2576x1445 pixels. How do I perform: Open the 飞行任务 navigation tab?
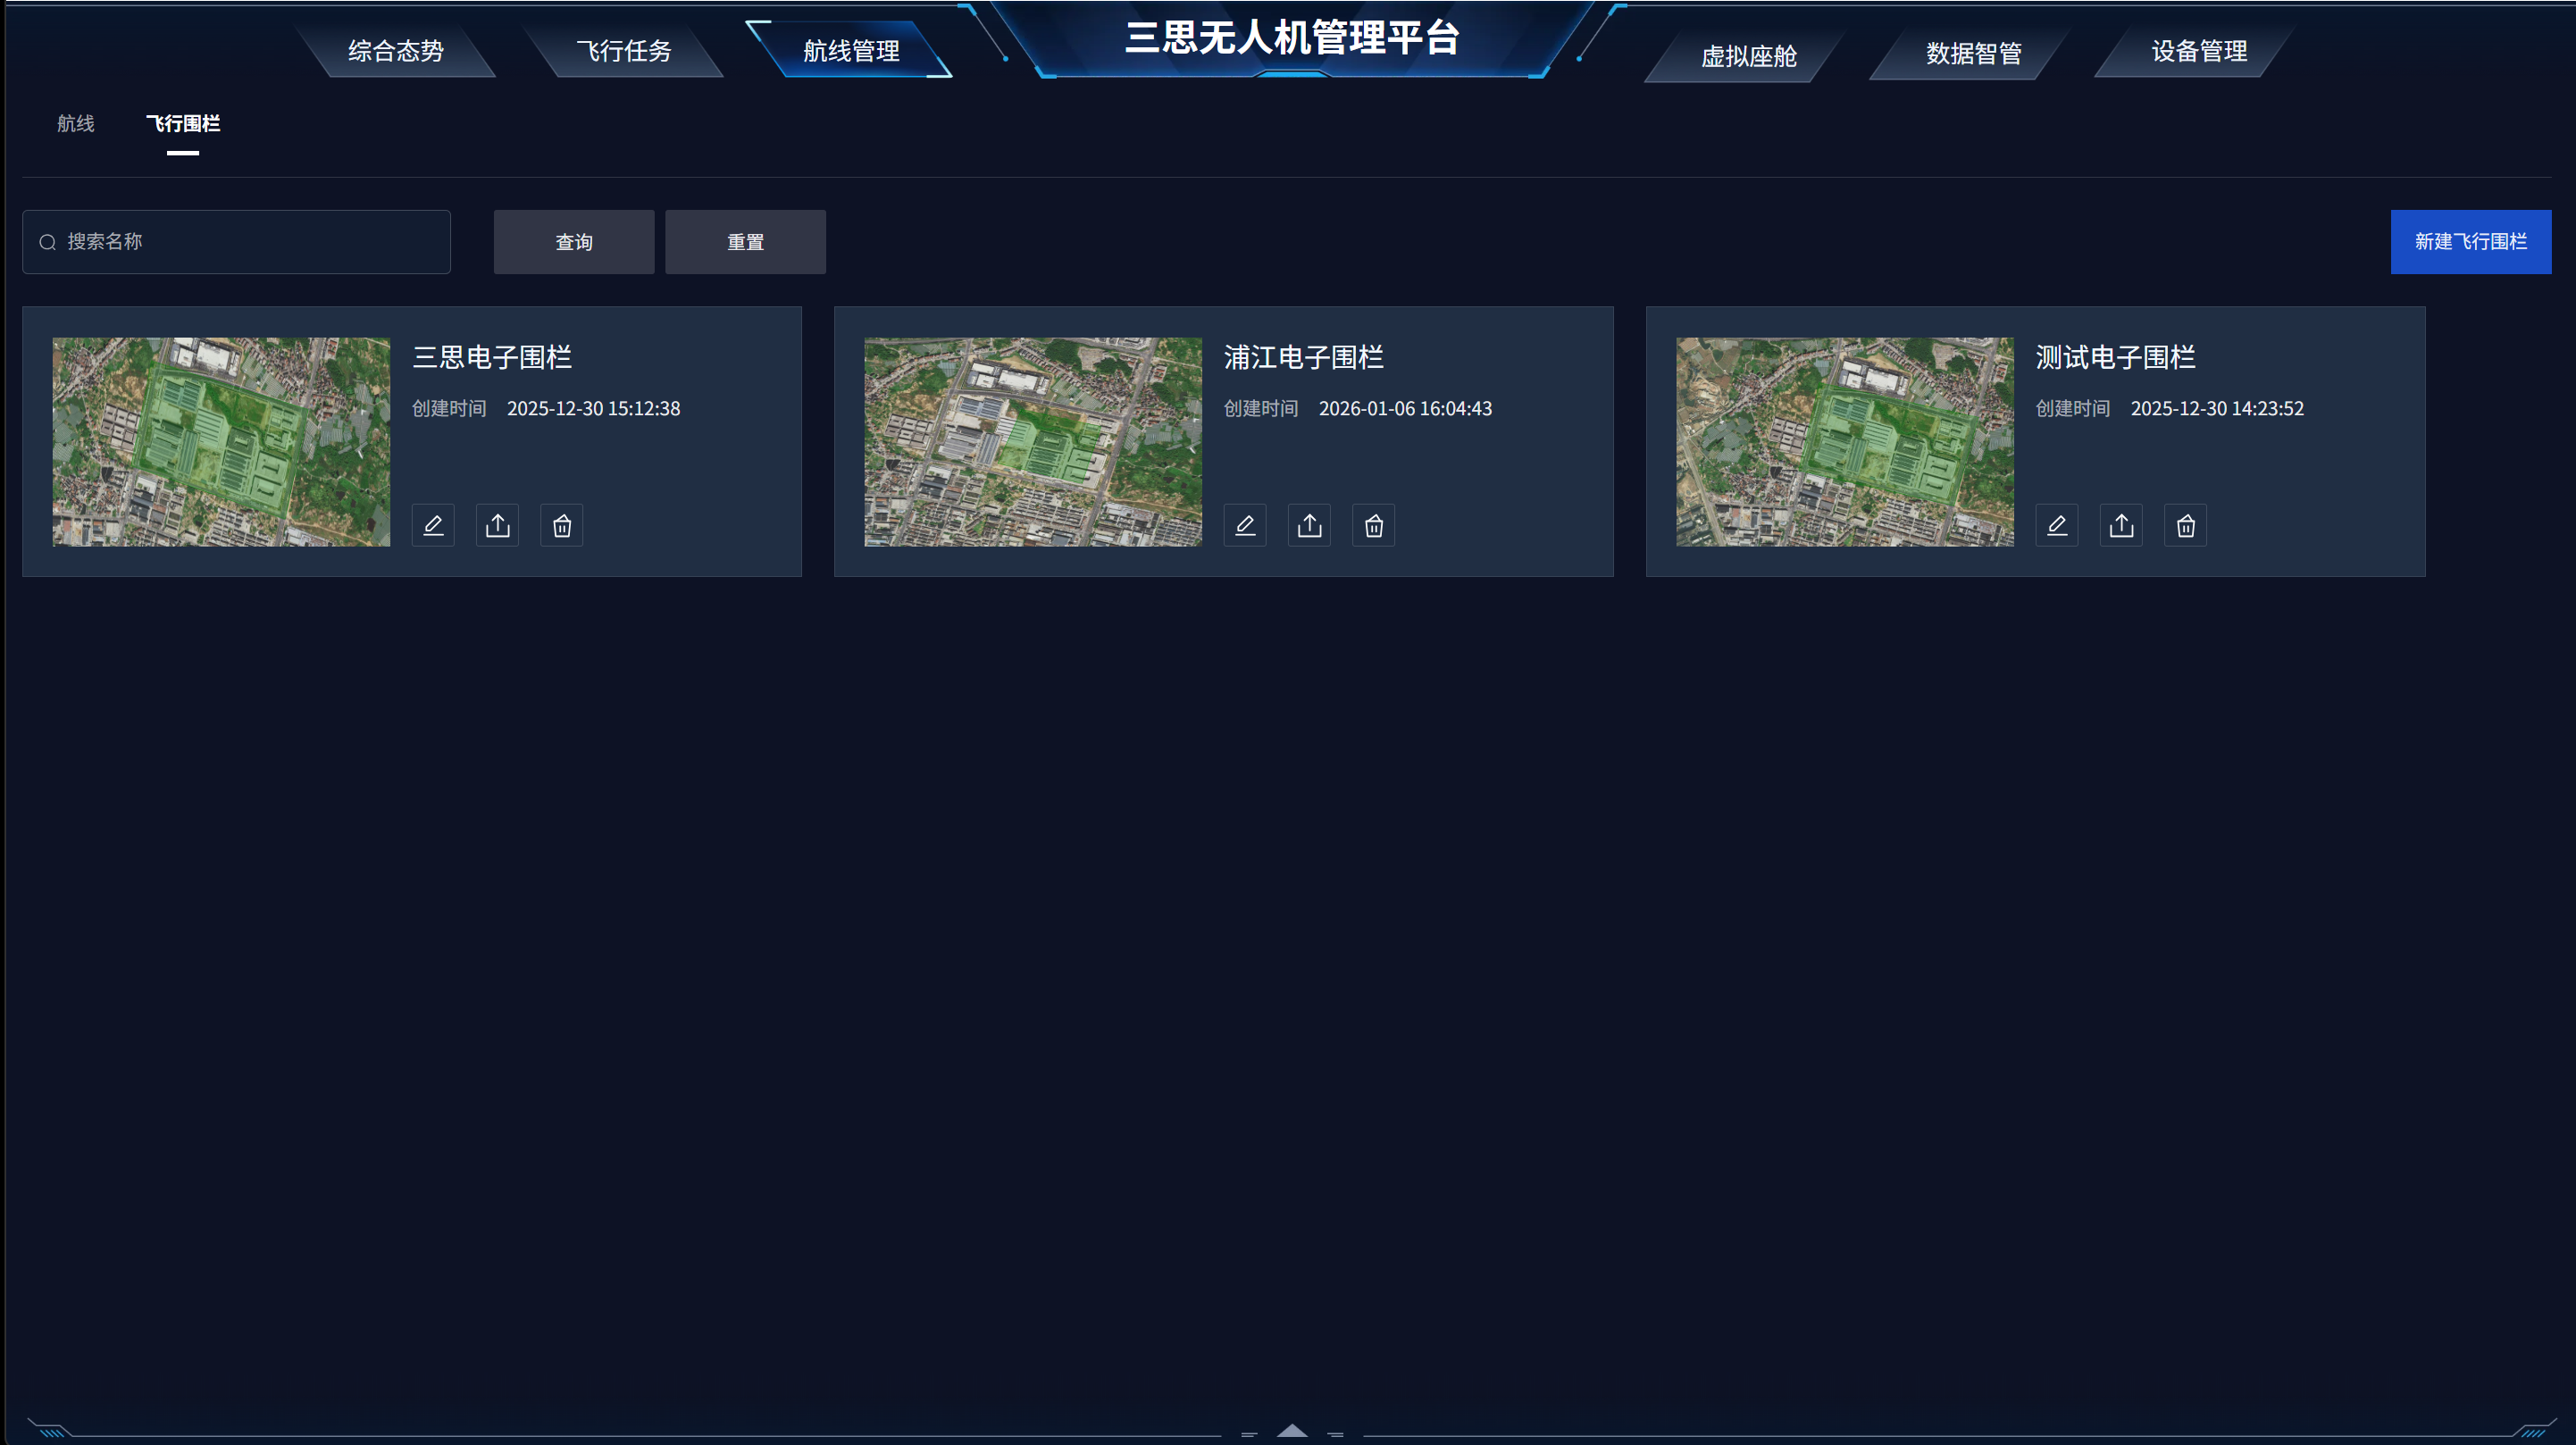(624, 51)
